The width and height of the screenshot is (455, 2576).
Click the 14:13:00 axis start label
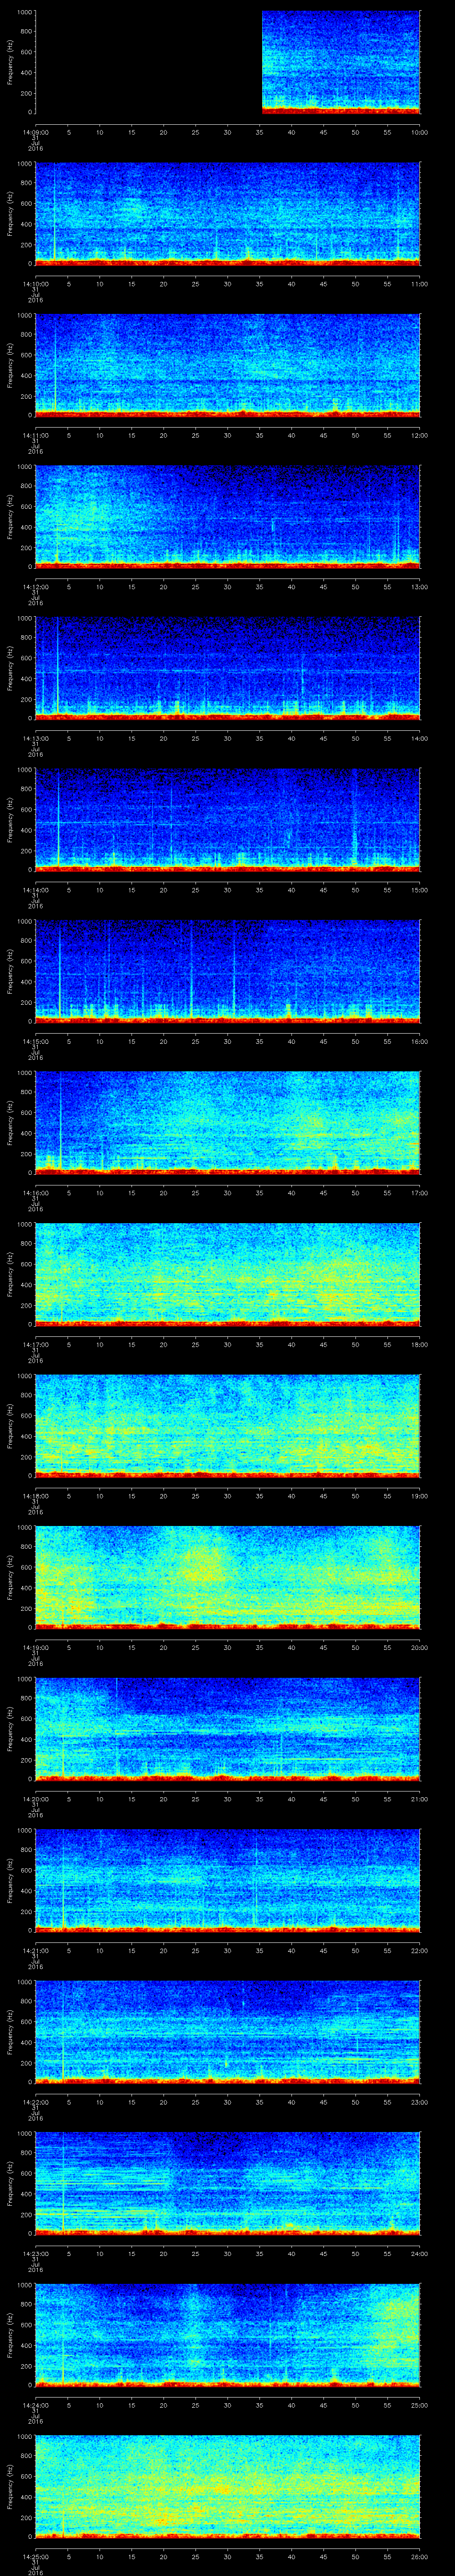click(x=36, y=738)
